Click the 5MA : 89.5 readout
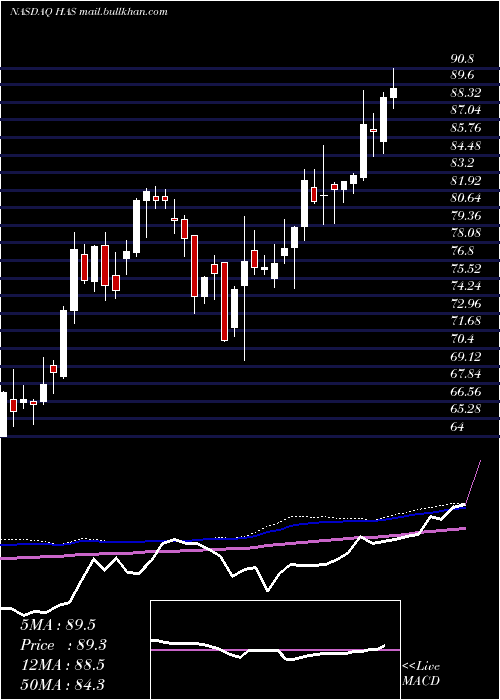This screenshot has height=700, width=500. [58, 625]
